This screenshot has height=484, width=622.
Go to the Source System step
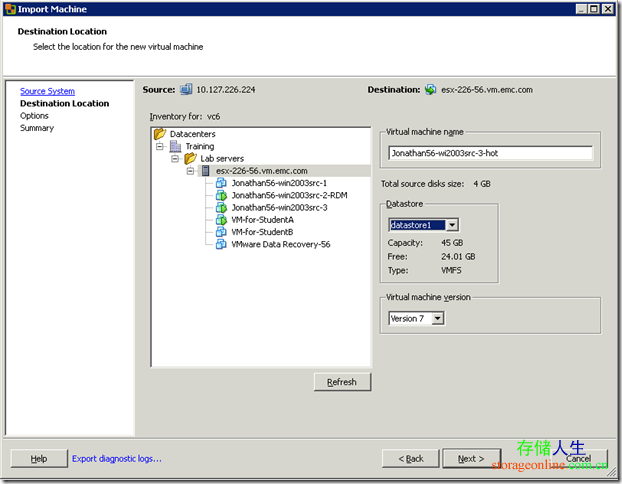[x=47, y=91]
